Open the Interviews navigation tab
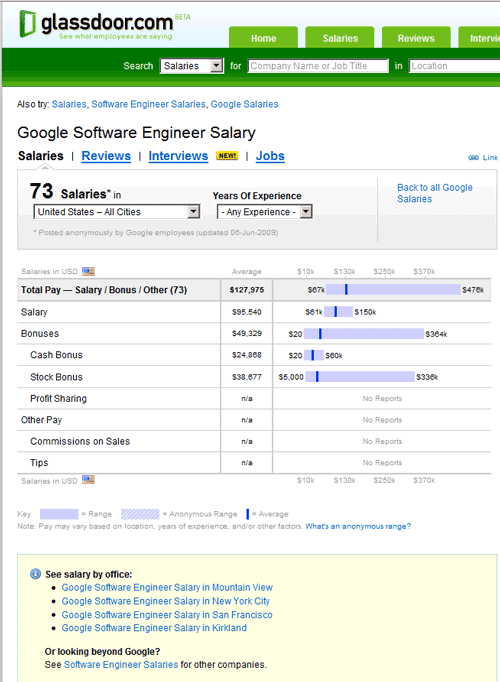This screenshot has height=682, width=500. [479, 38]
